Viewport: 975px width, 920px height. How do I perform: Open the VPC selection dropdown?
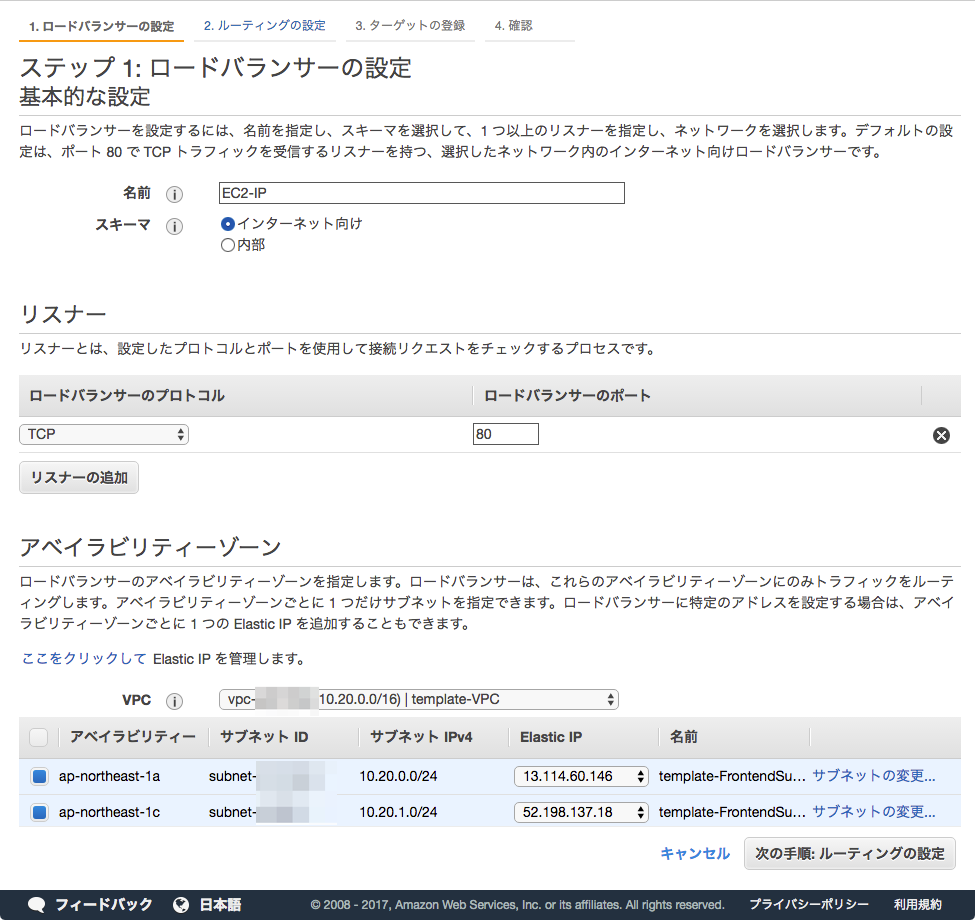[418, 701]
